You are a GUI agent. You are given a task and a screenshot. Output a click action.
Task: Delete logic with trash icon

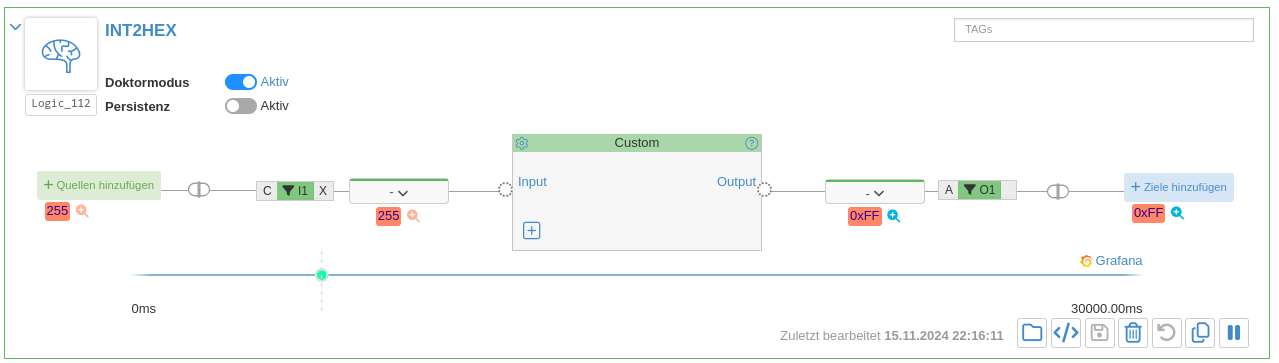(1133, 333)
